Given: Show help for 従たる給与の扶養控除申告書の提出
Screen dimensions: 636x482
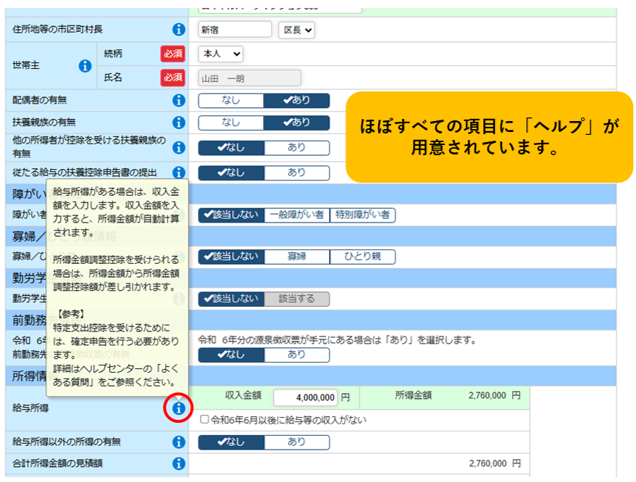Looking at the screenshot, I should pos(178,173).
